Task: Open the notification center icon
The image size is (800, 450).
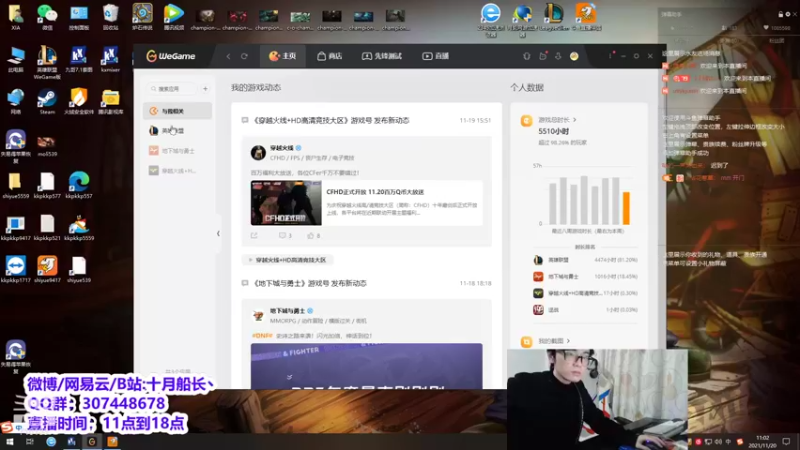Action: [786, 442]
